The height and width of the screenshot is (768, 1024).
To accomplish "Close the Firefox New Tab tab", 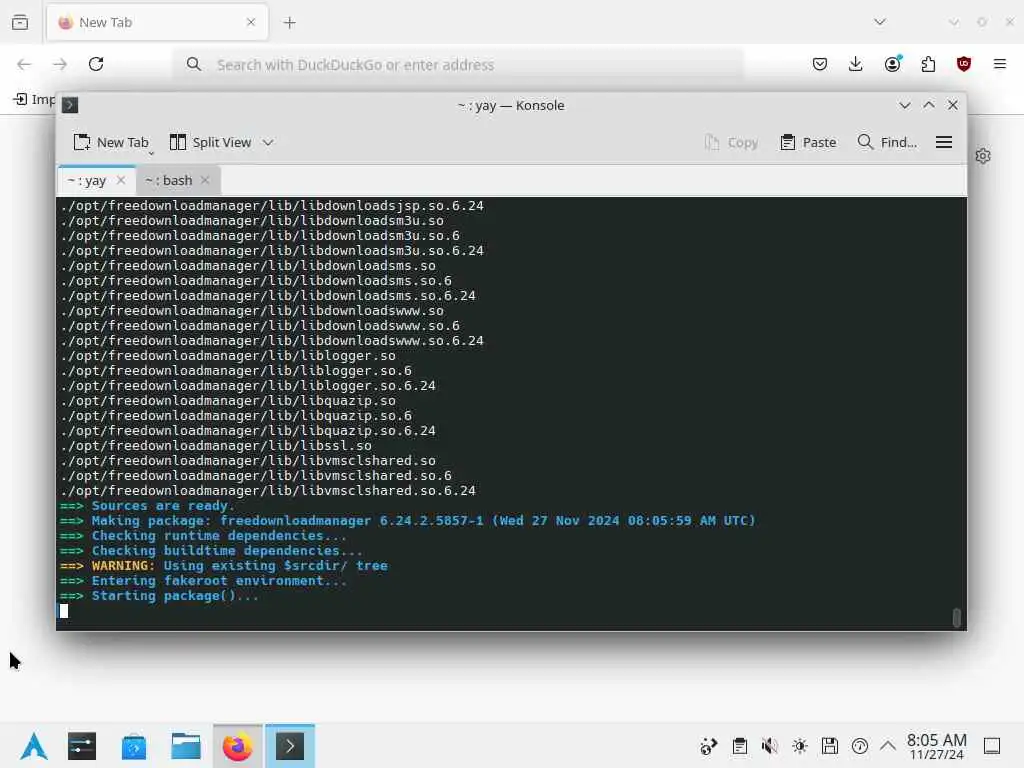I will [251, 23].
